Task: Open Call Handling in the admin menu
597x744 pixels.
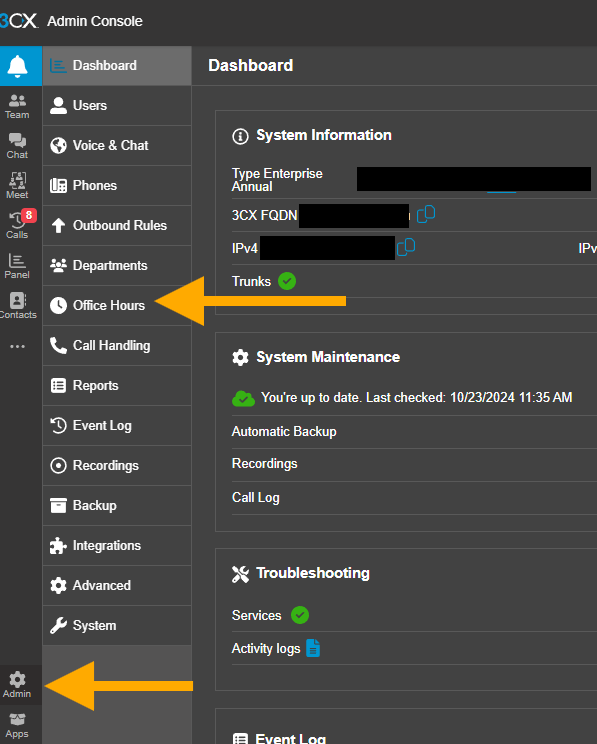Action: (117, 345)
